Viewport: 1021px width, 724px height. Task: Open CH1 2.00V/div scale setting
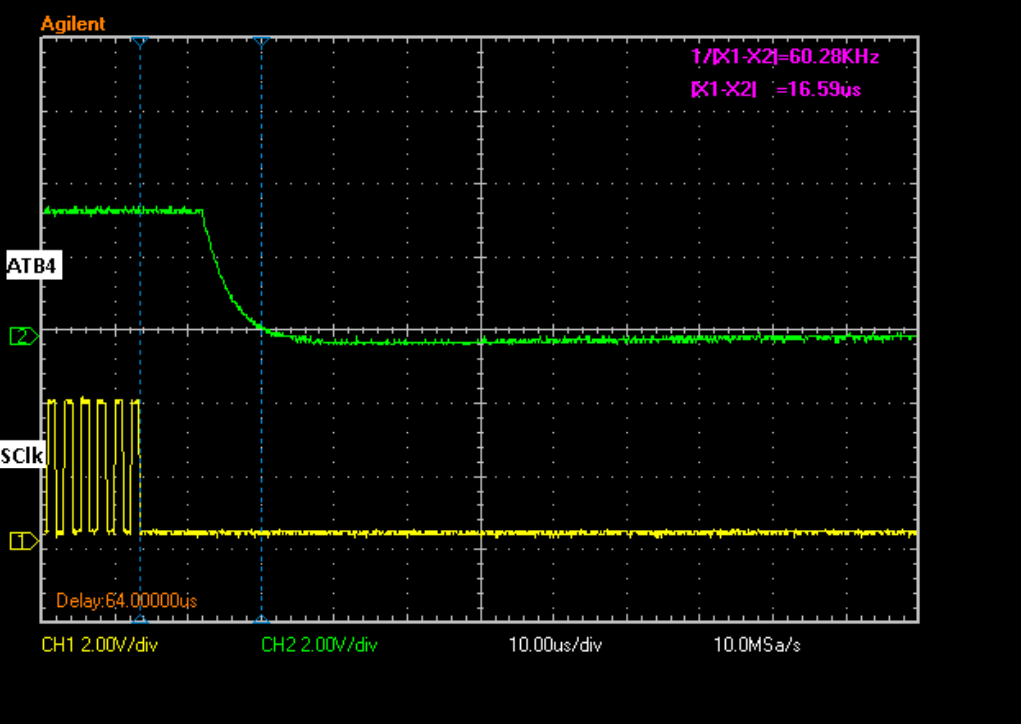click(99, 645)
